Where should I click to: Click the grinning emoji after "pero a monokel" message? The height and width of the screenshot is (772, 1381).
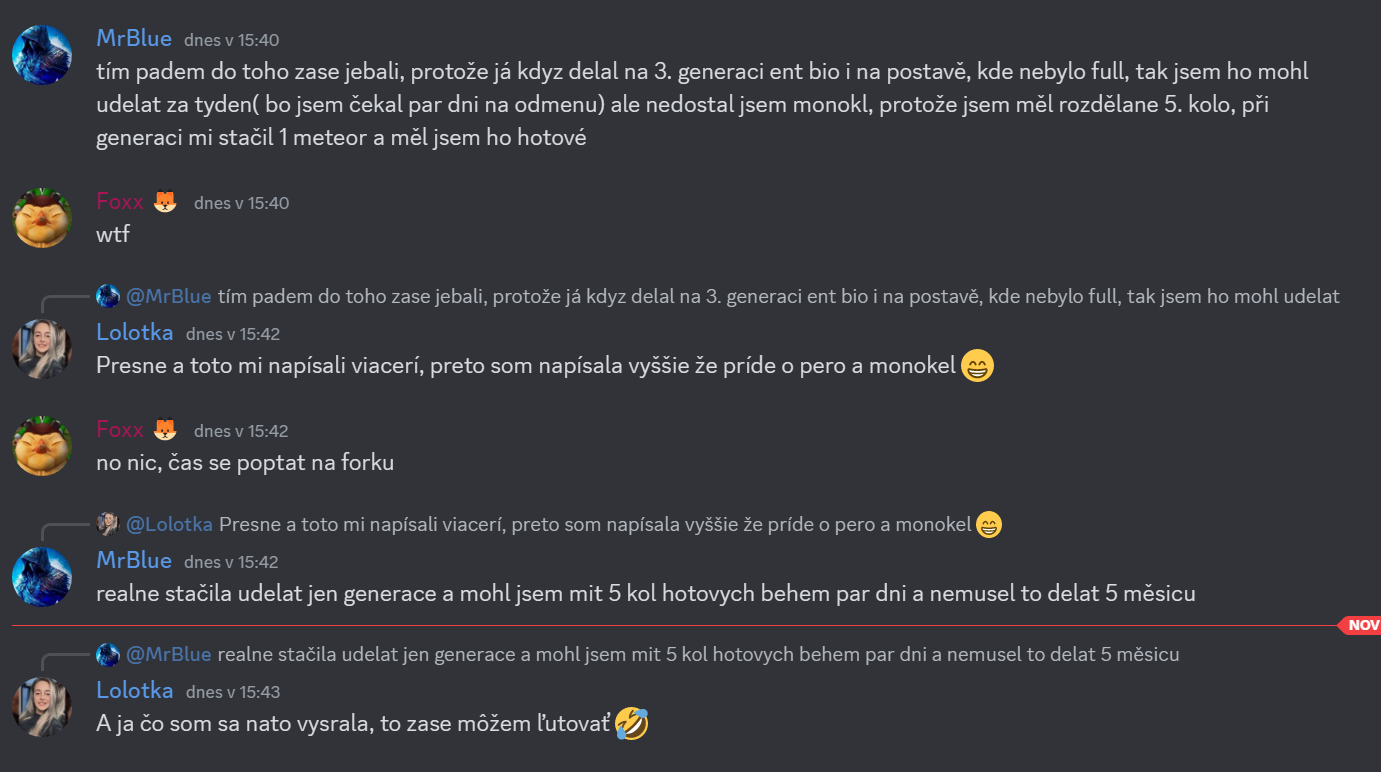(x=977, y=367)
